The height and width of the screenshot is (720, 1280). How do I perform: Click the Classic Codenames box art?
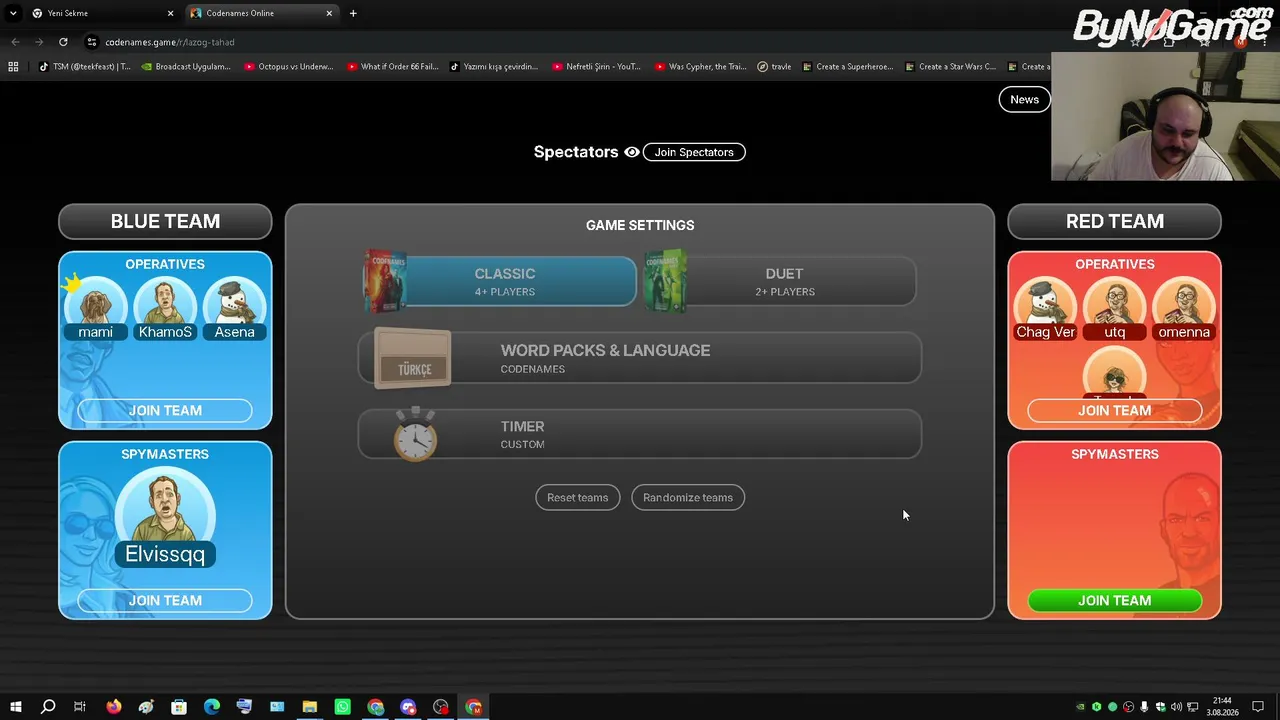tap(385, 281)
